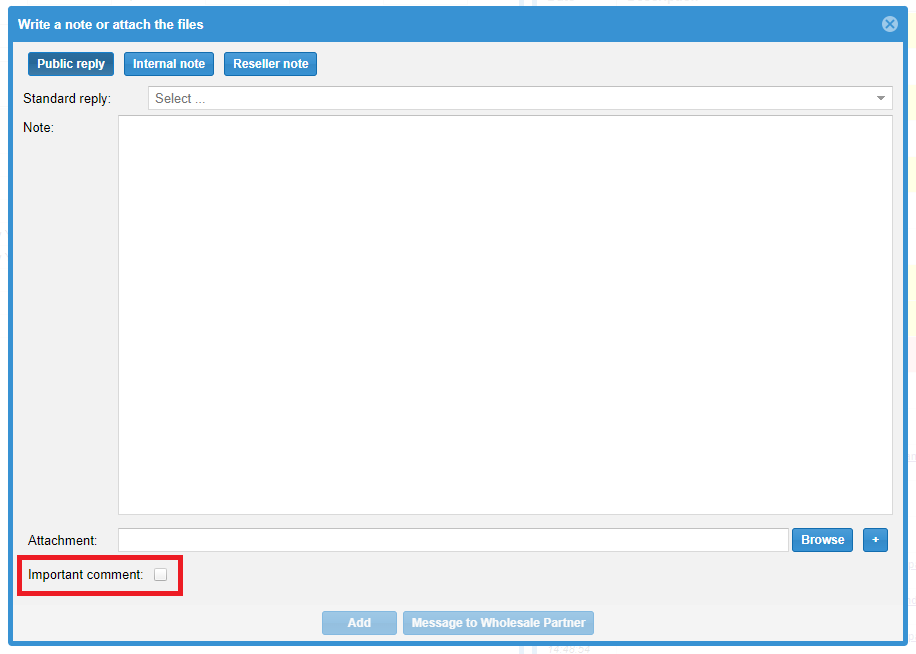Click inside the Attachment path field
This screenshot has width=916, height=654.
pos(453,540)
